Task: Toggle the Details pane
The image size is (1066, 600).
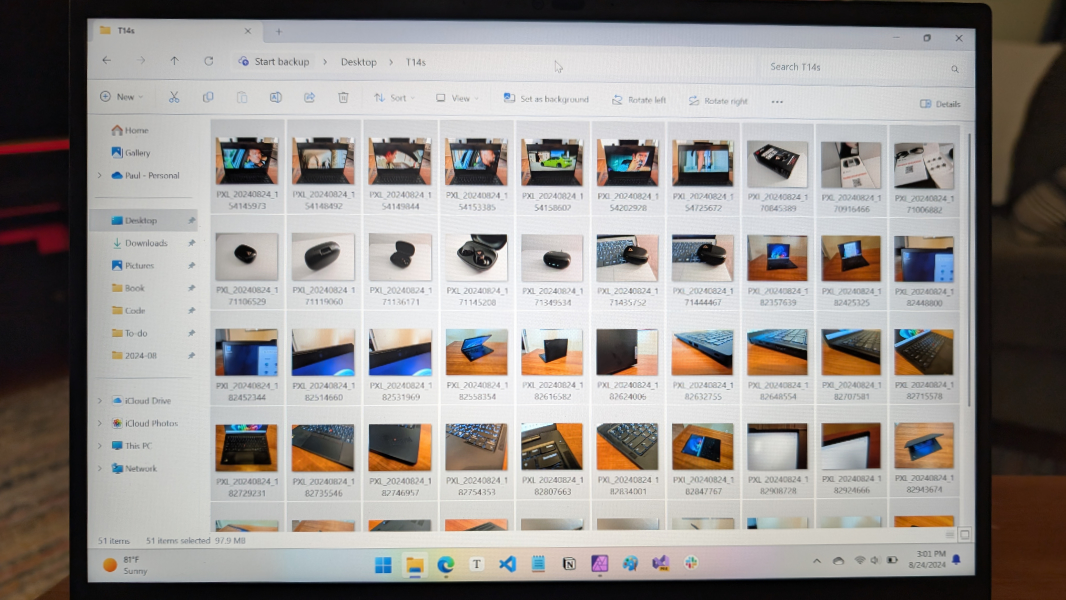Action: point(940,104)
